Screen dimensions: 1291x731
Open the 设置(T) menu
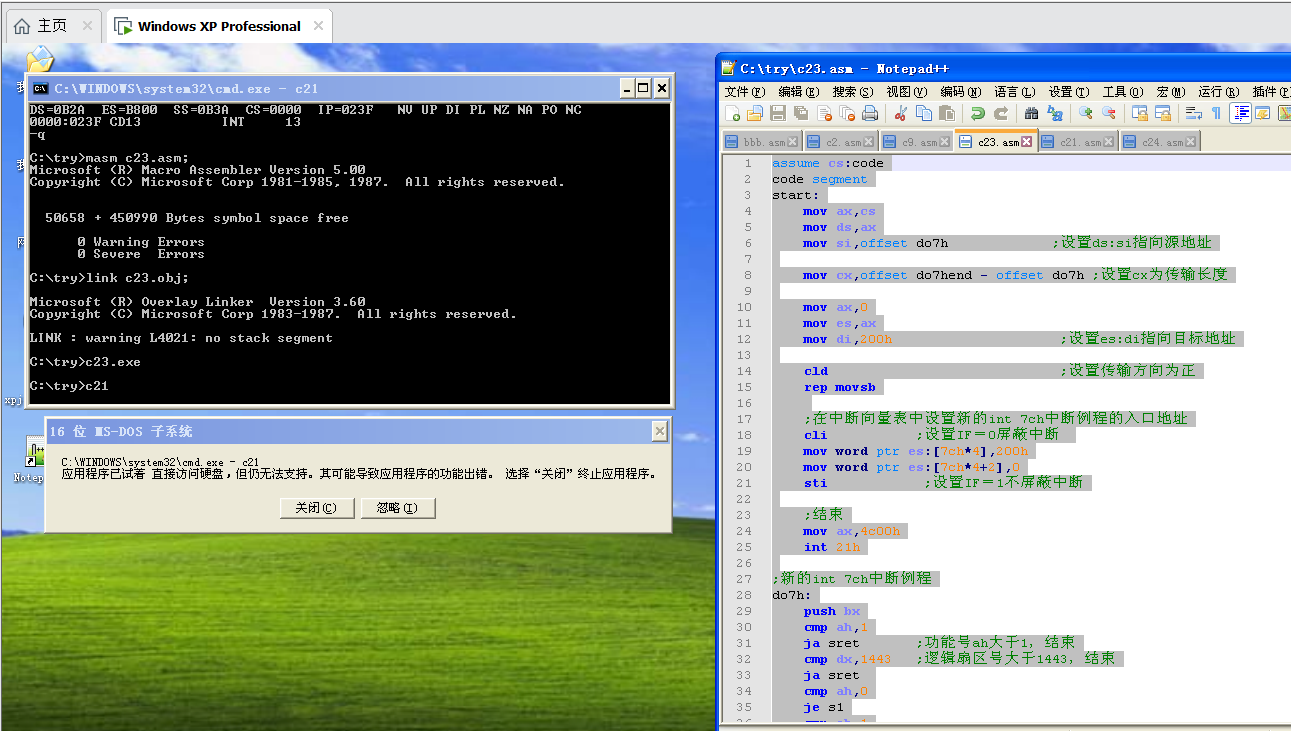1068,91
